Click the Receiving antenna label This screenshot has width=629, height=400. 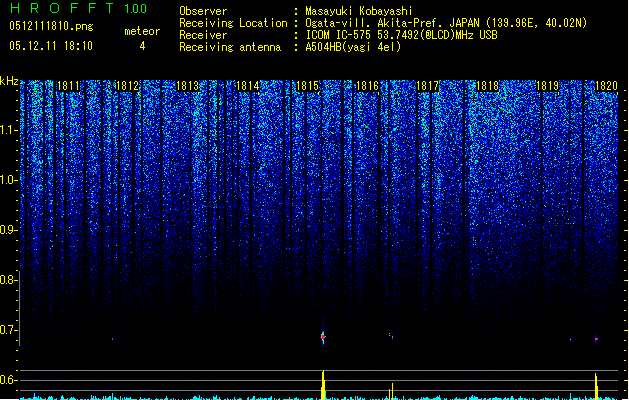[x=230, y=47]
